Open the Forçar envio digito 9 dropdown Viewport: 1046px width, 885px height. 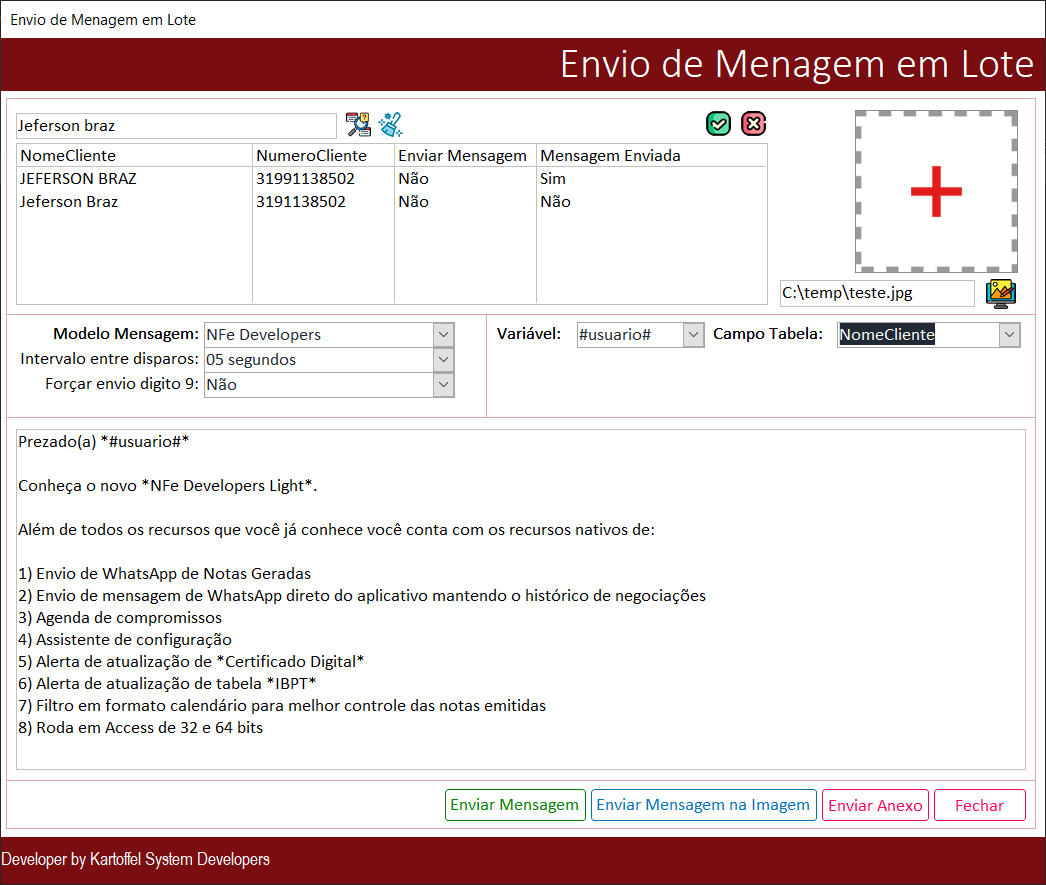coord(444,385)
